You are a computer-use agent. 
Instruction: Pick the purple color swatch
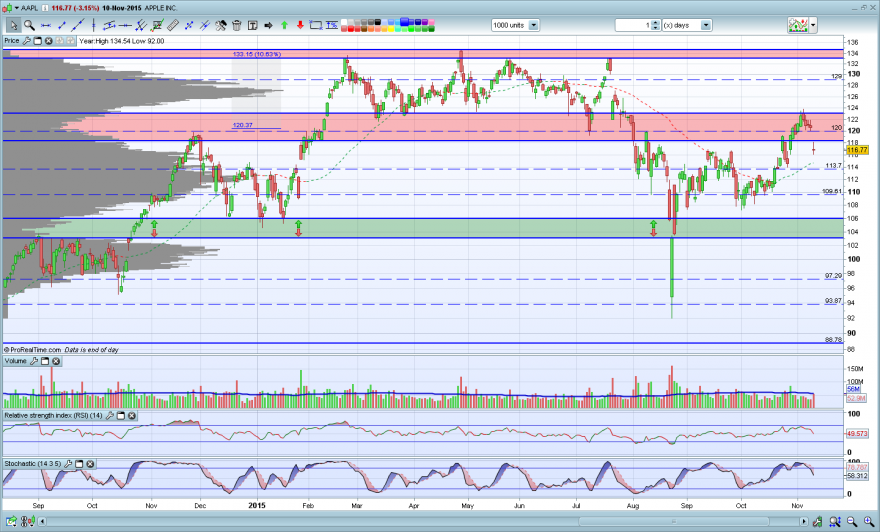pos(425,22)
